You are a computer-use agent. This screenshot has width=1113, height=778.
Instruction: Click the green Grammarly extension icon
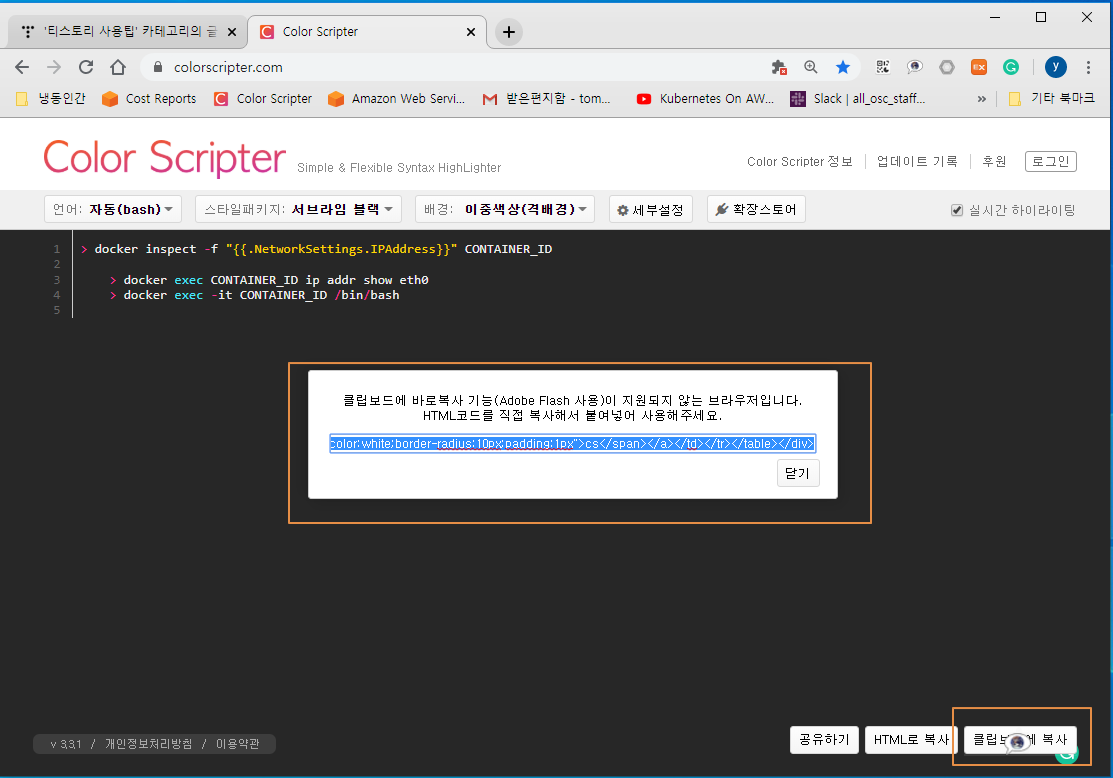click(x=1011, y=67)
